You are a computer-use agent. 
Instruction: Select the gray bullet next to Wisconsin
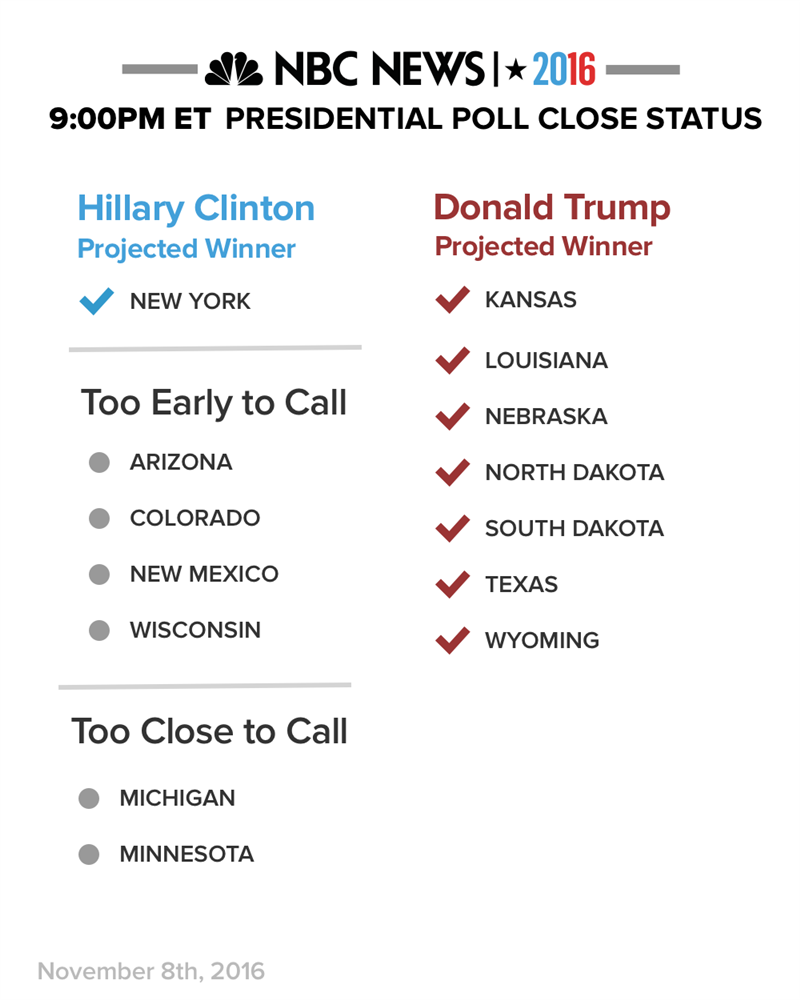(99, 630)
